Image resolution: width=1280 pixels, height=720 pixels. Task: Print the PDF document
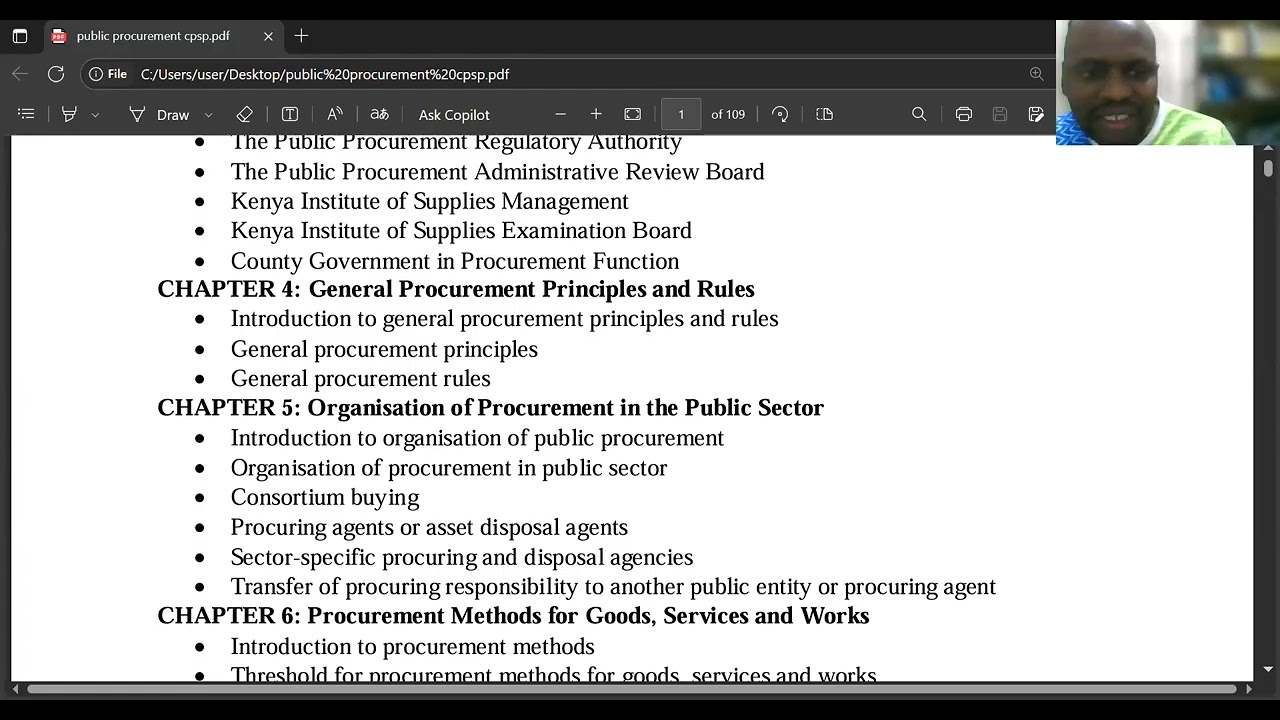pos(964,114)
